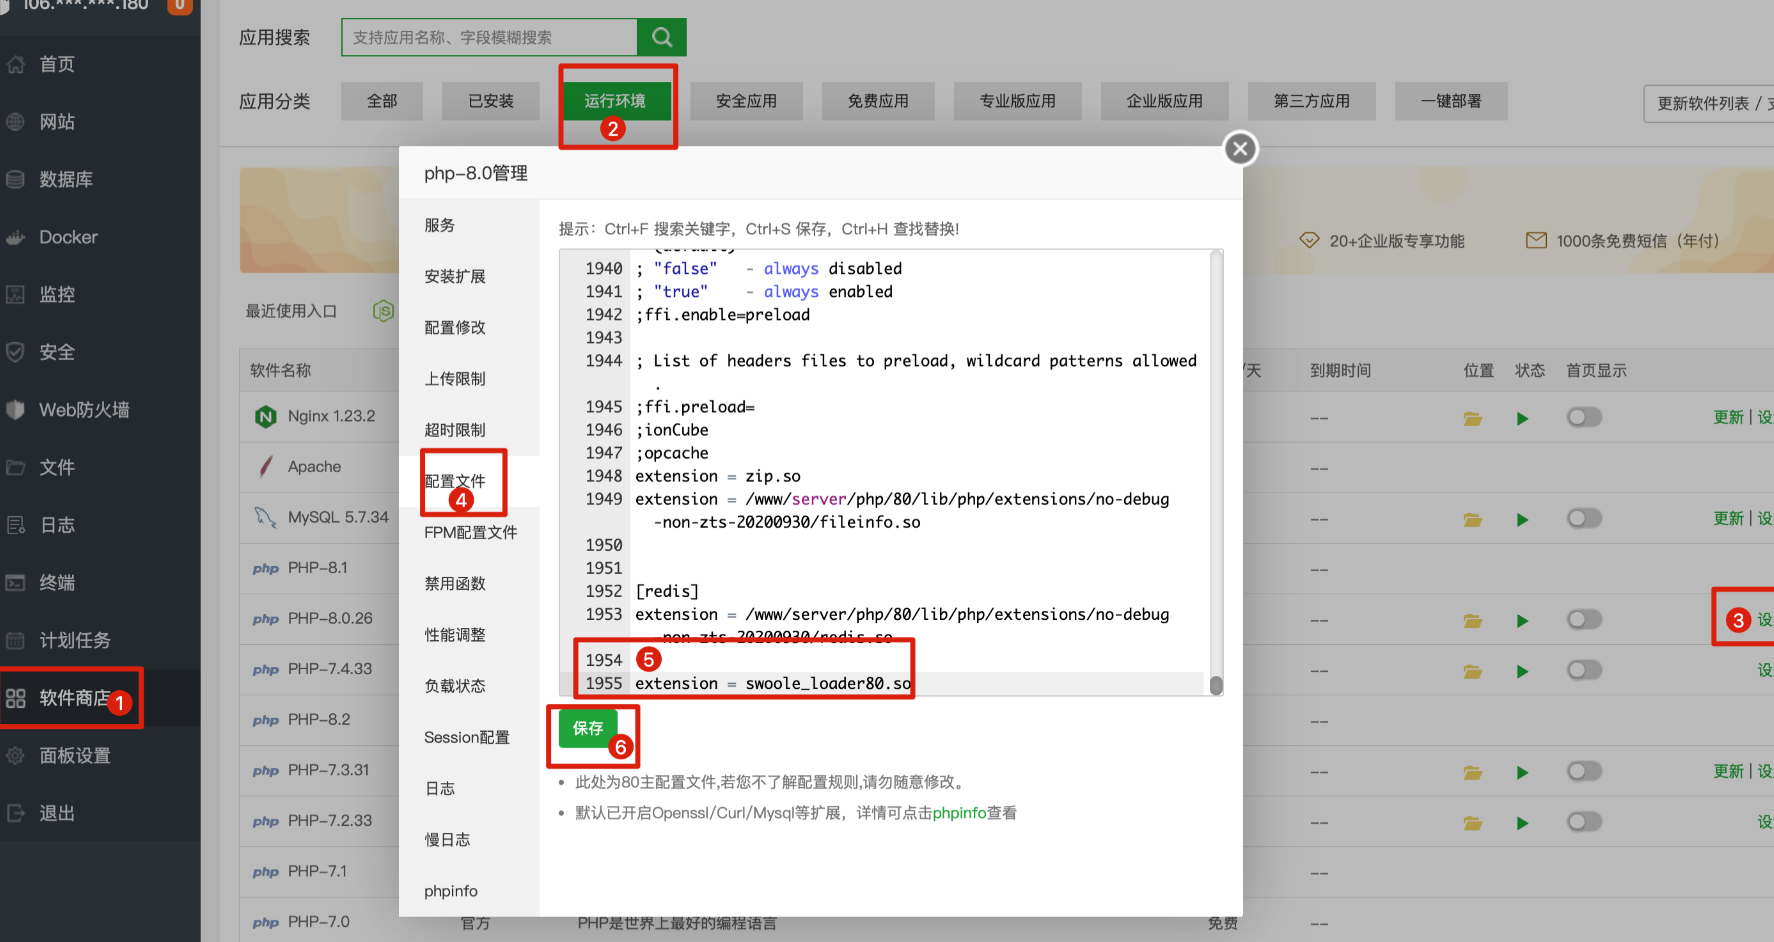1774x942 pixels.
Task: Select the 运行环境 category tab
Action: coord(615,101)
